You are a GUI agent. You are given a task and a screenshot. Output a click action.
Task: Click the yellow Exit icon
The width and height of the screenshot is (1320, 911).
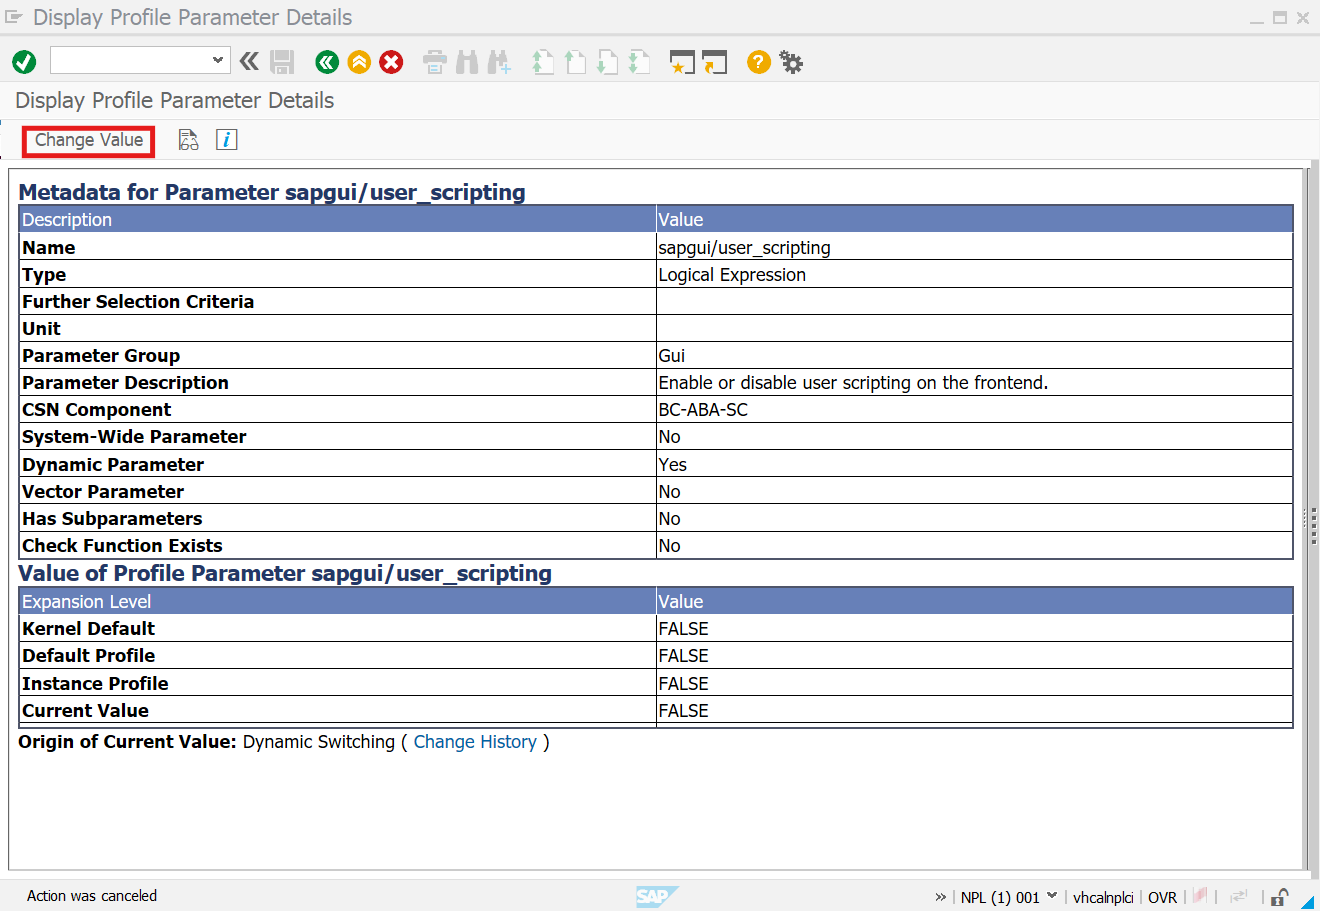(x=359, y=62)
